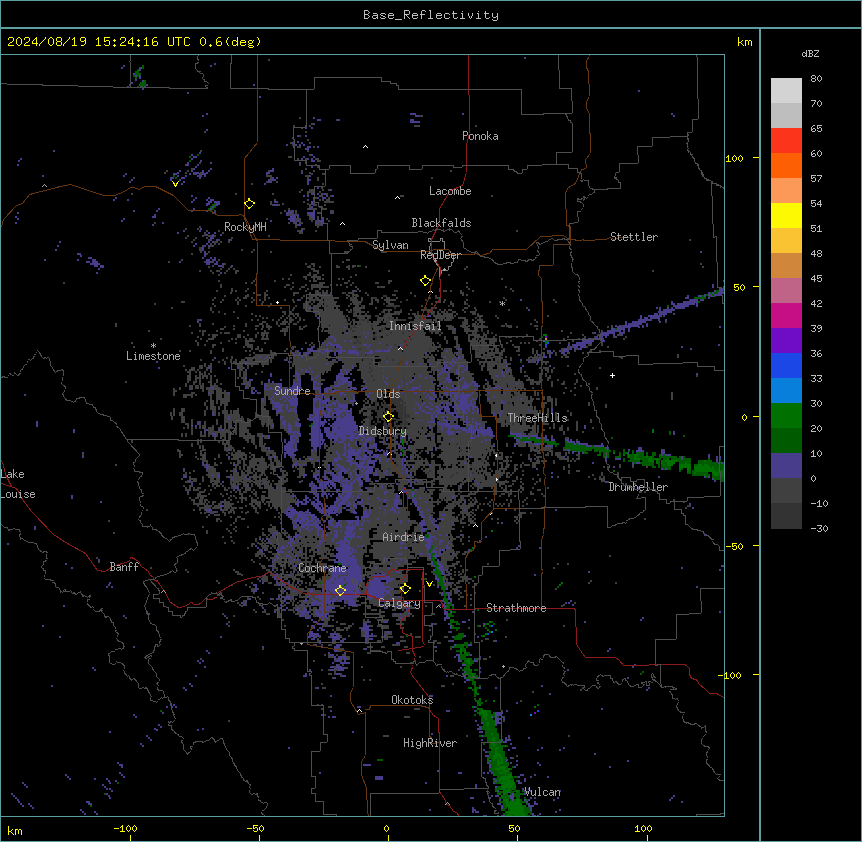Screen dimensions: 862x842
Task: Select the Ponoka city label
Action: pos(480,136)
